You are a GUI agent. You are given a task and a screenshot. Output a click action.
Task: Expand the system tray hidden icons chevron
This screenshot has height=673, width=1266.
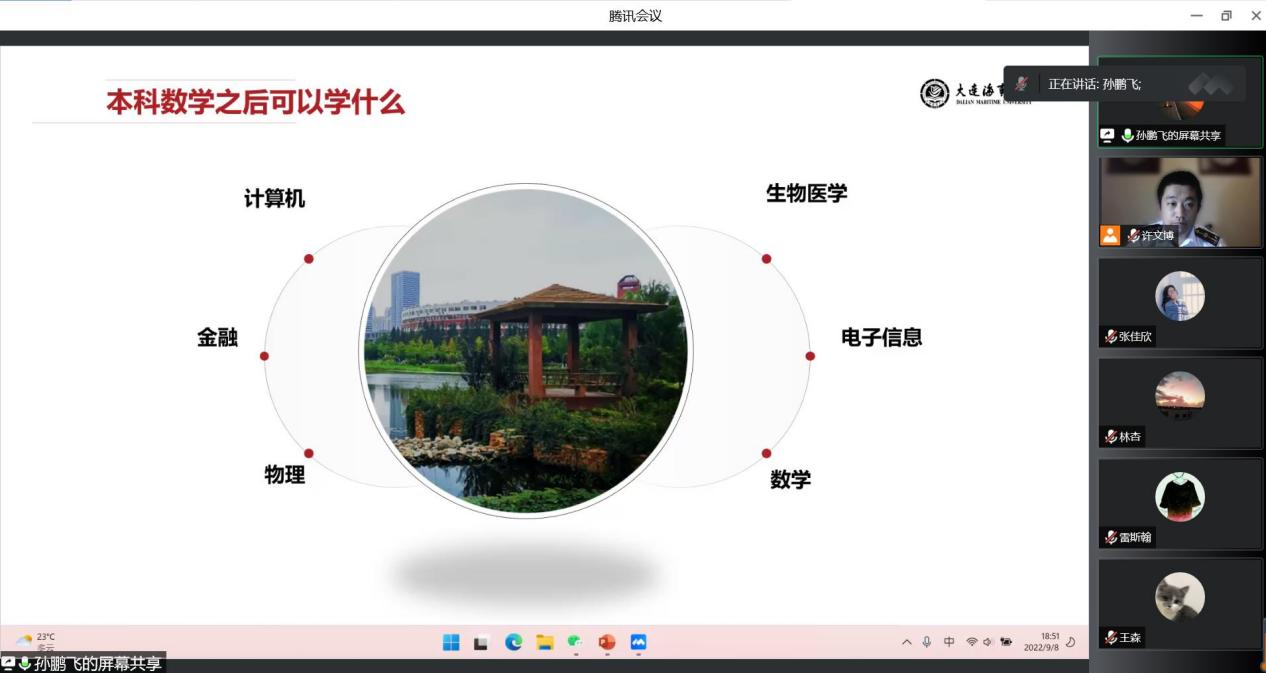907,642
